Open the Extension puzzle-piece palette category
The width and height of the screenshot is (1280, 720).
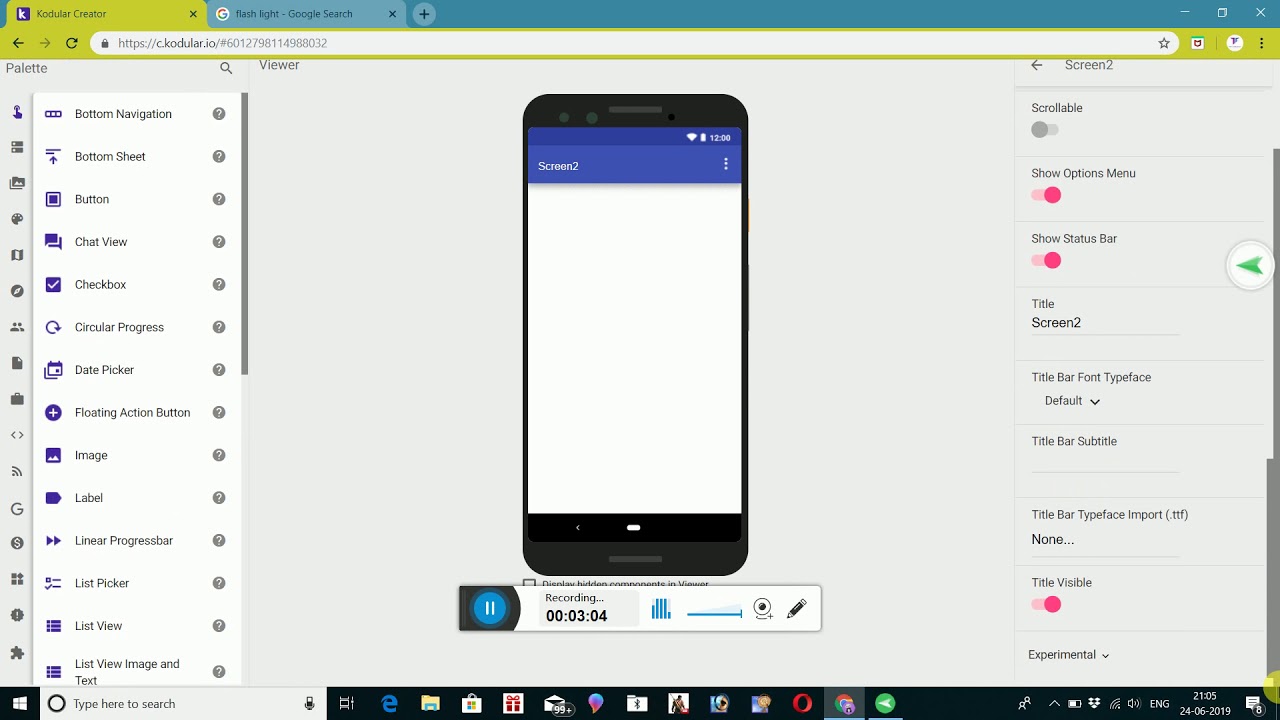[x=17, y=652]
